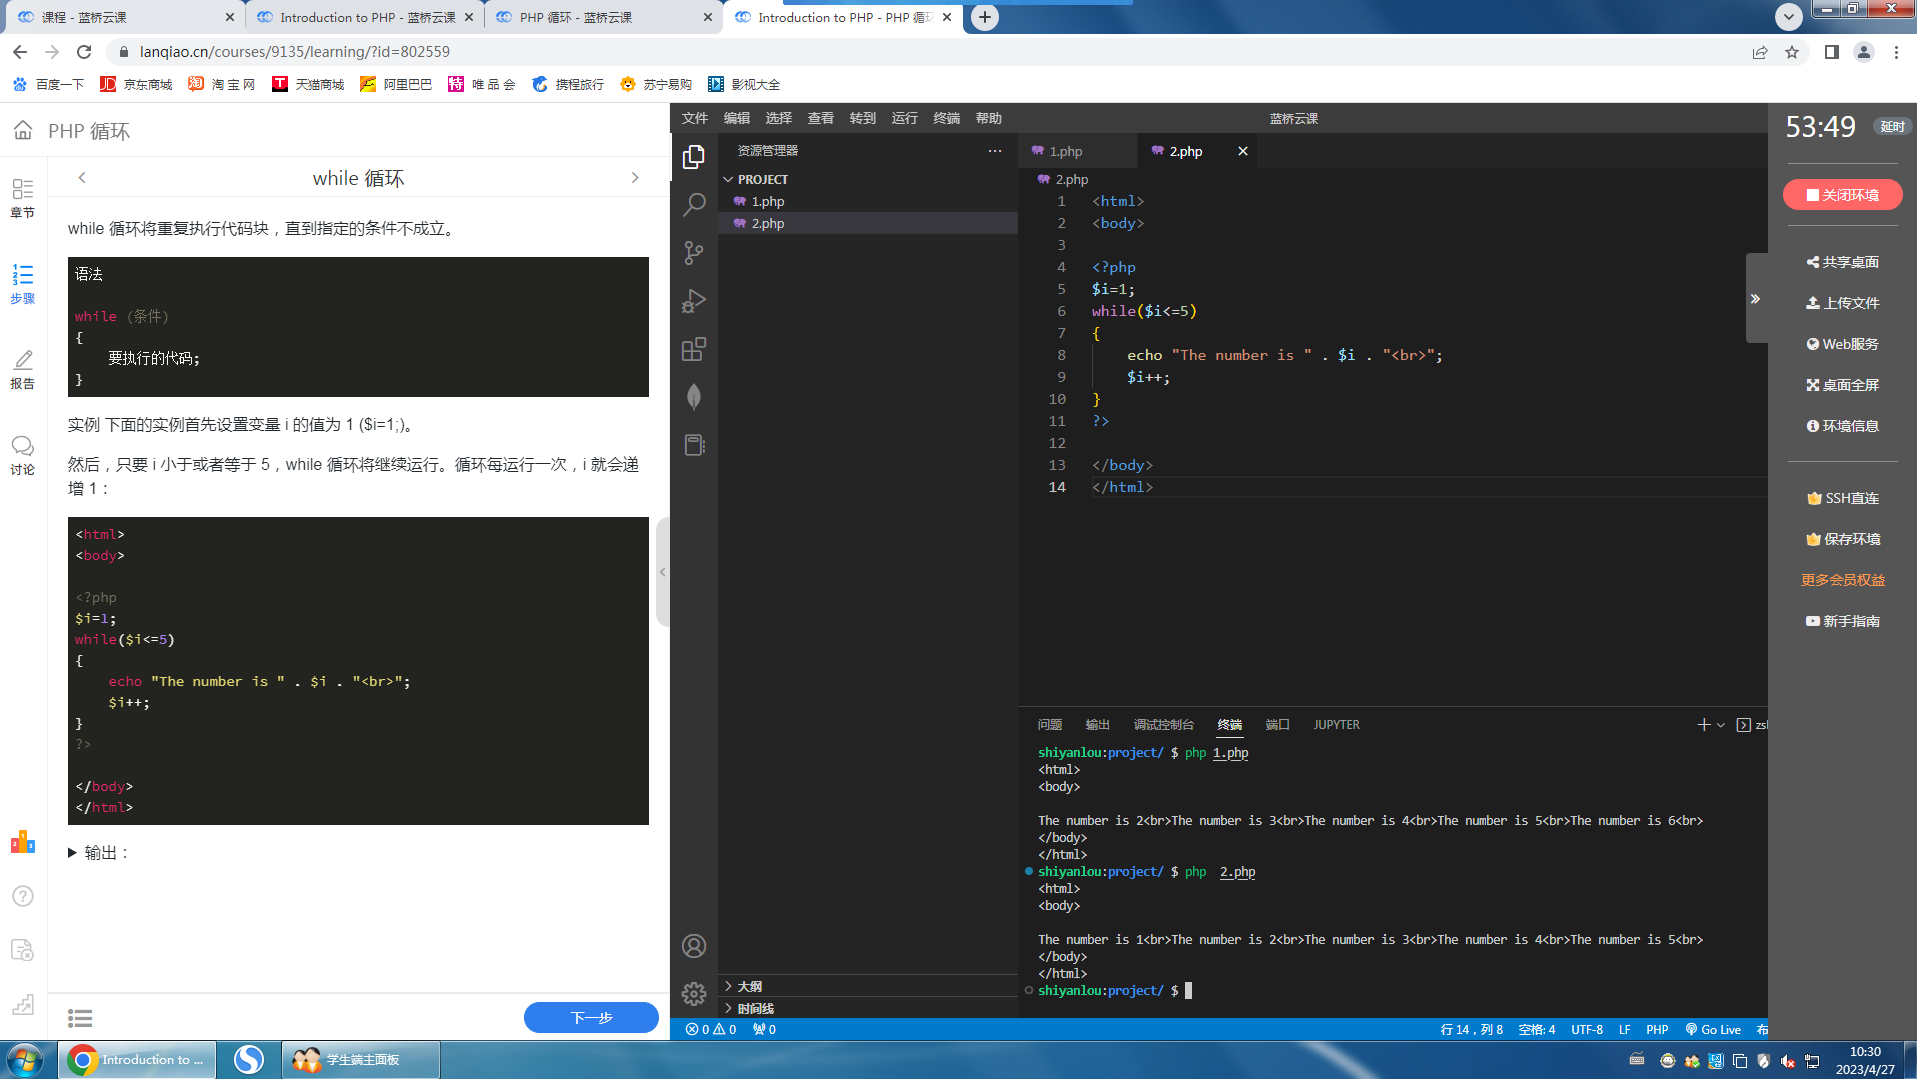Open the 报告 report sidebar icon
This screenshot has height=1079, width=1917.
pos(22,368)
